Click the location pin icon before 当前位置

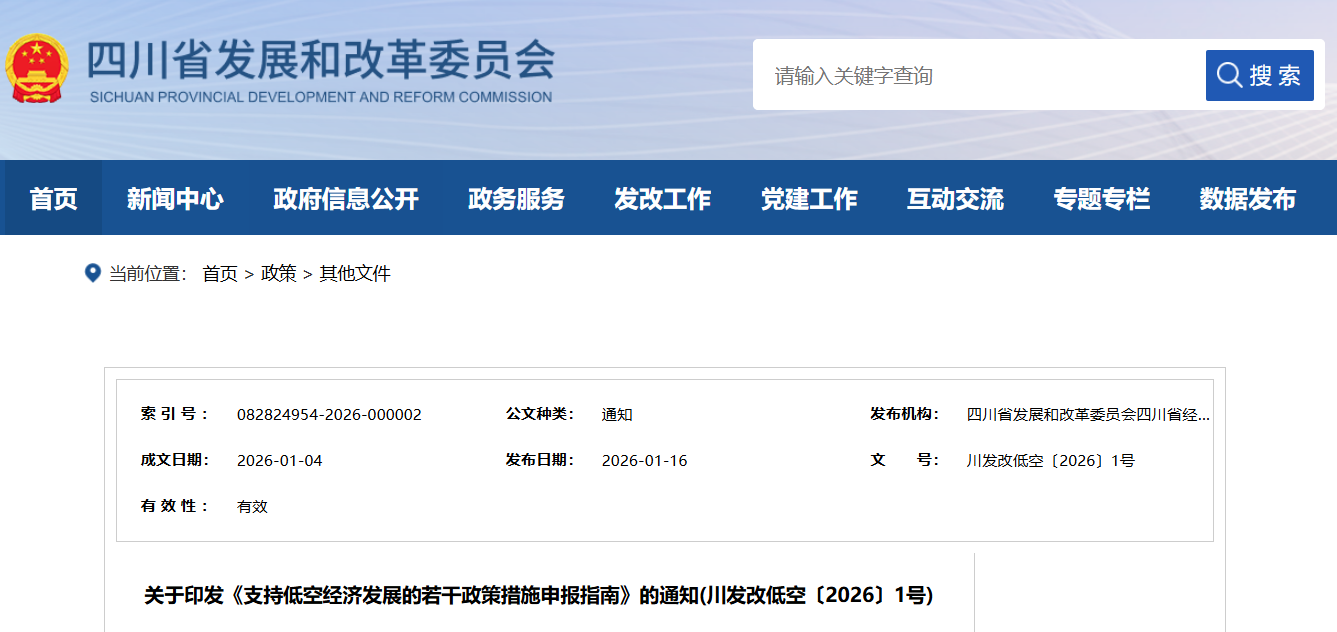(x=93, y=273)
